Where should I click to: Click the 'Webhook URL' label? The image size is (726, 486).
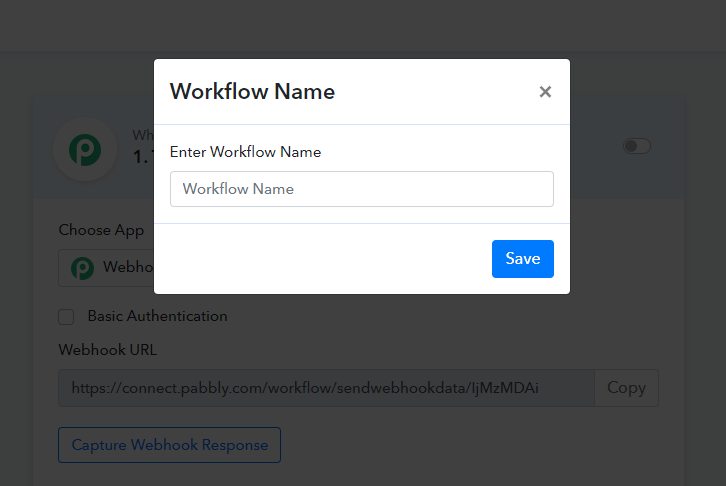(107, 350)
